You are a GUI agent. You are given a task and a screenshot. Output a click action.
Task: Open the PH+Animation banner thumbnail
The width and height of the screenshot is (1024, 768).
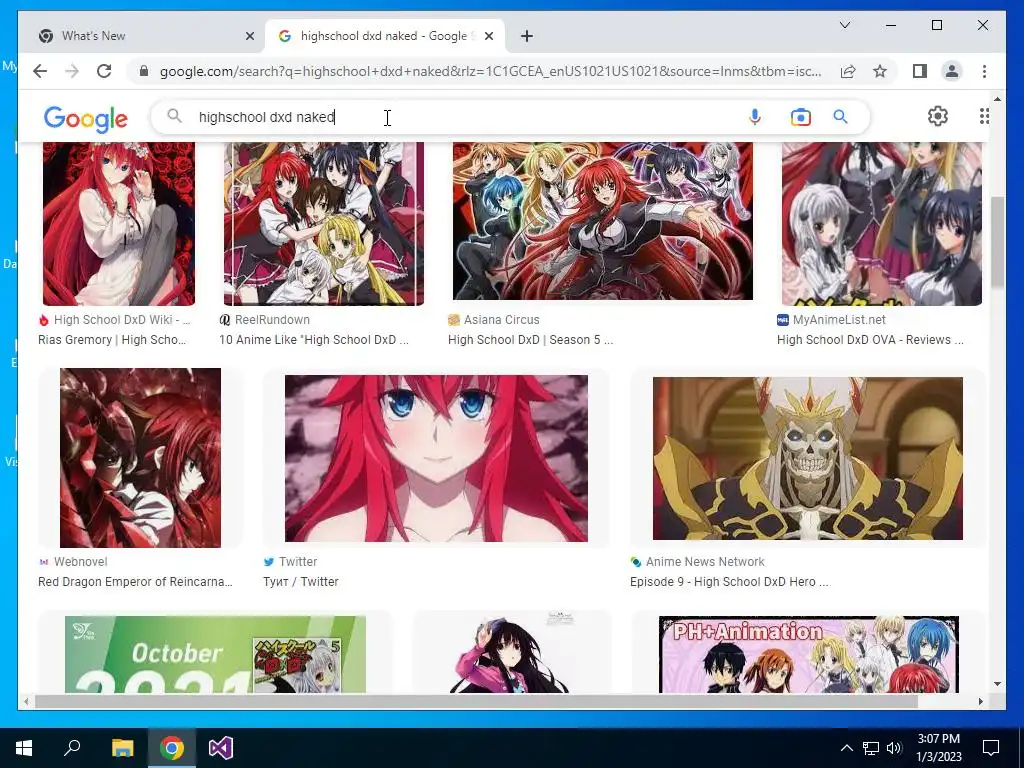808,654
